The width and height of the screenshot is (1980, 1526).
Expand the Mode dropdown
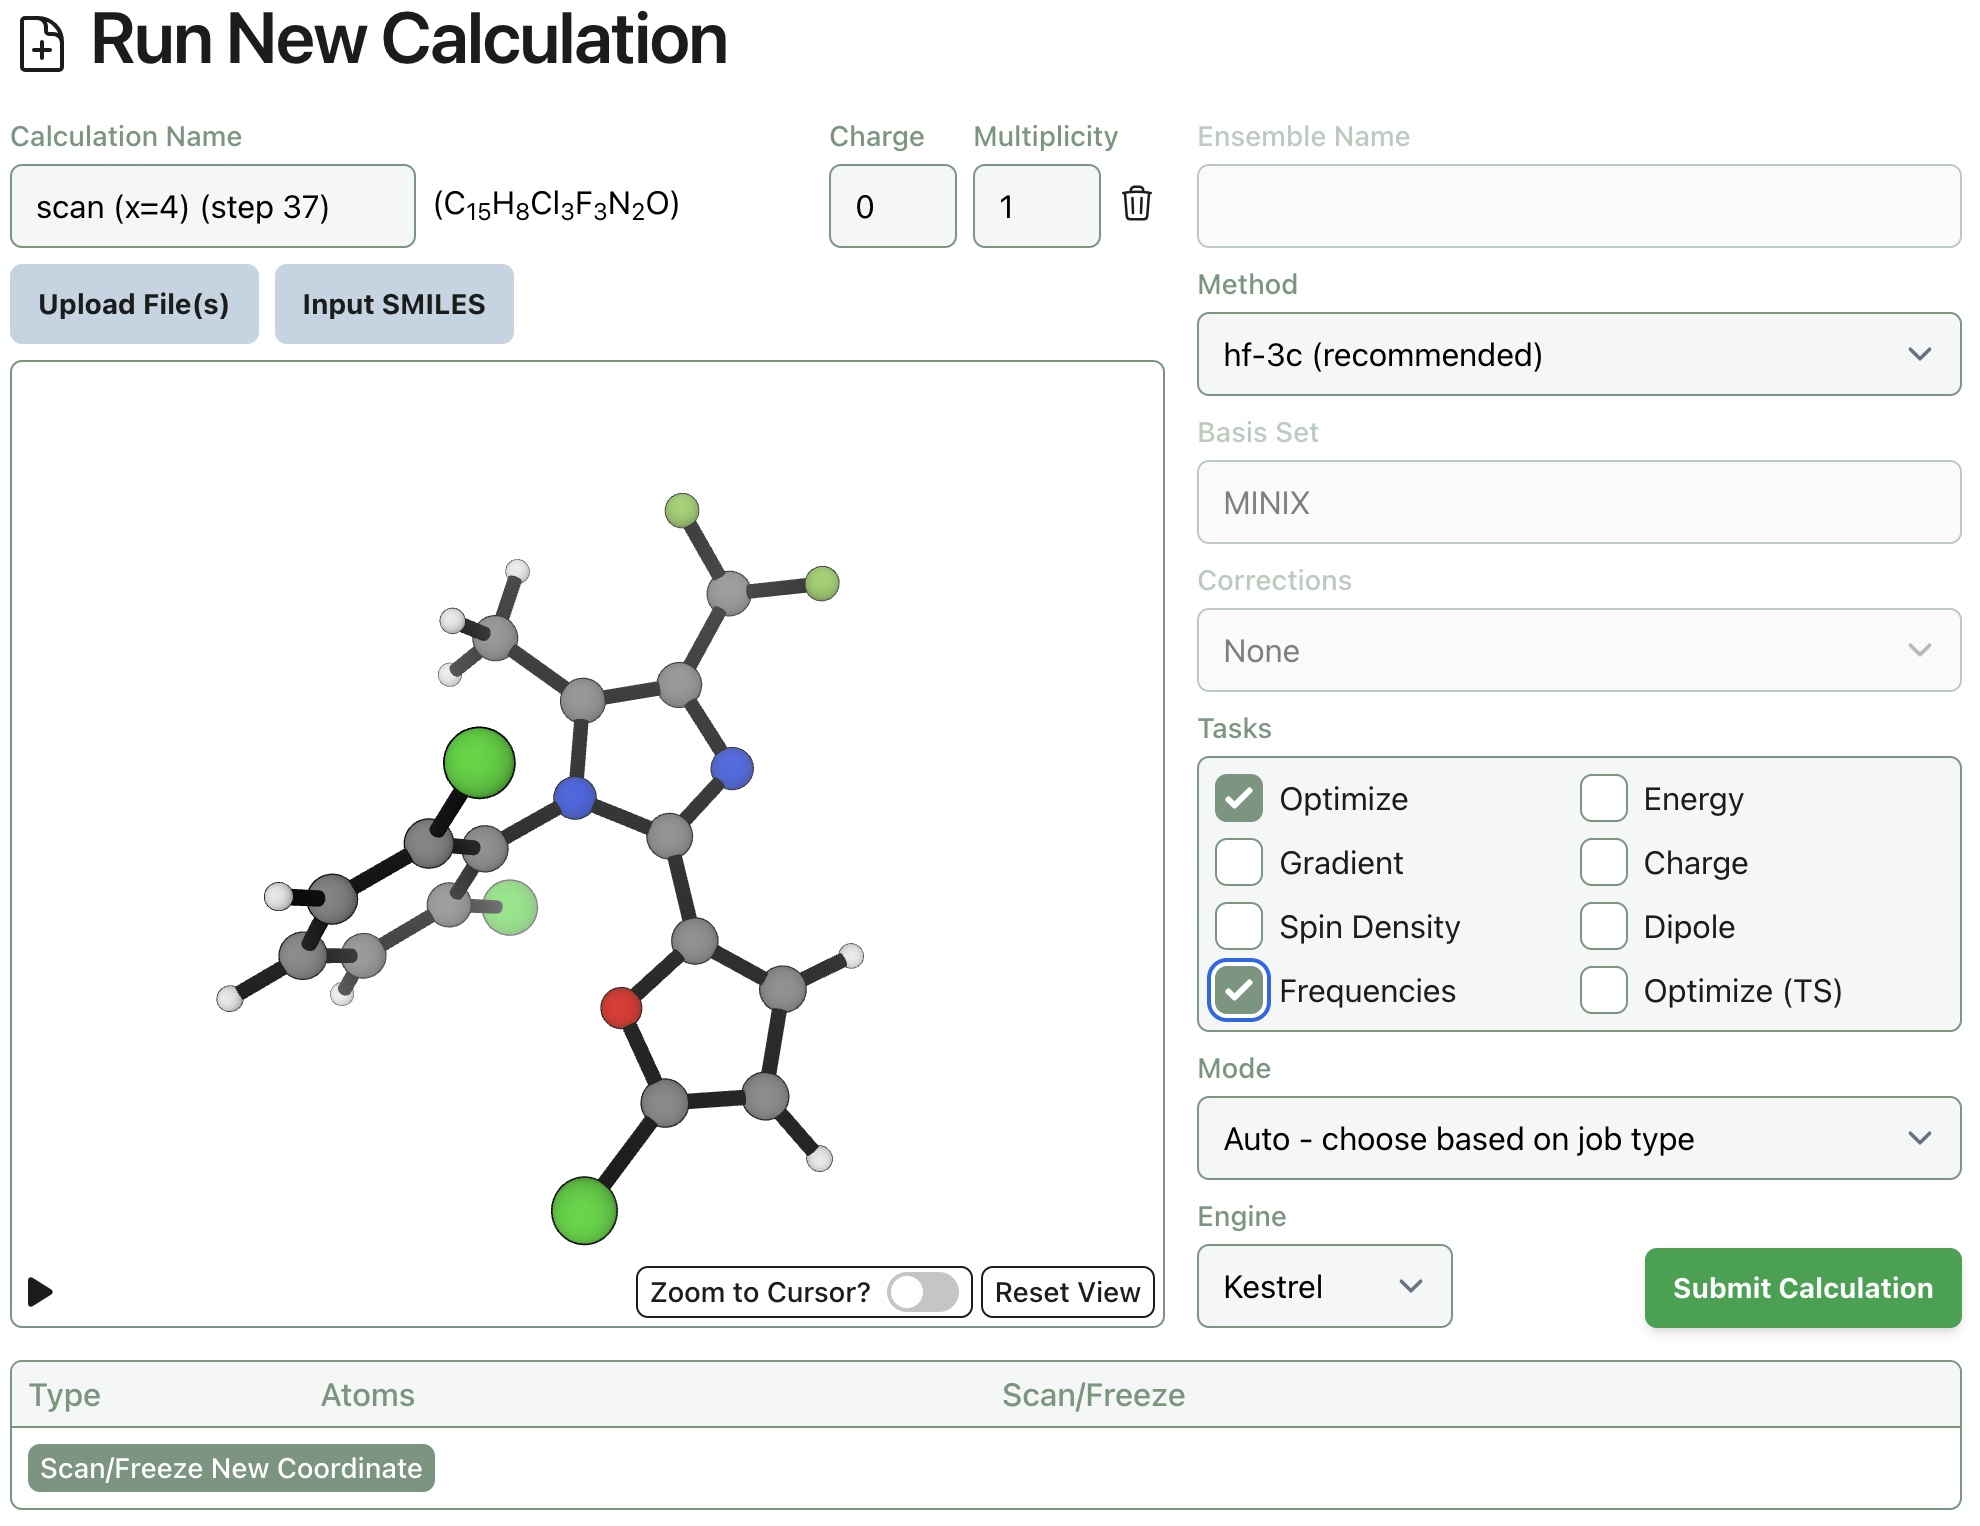tap(1578, 1138)
